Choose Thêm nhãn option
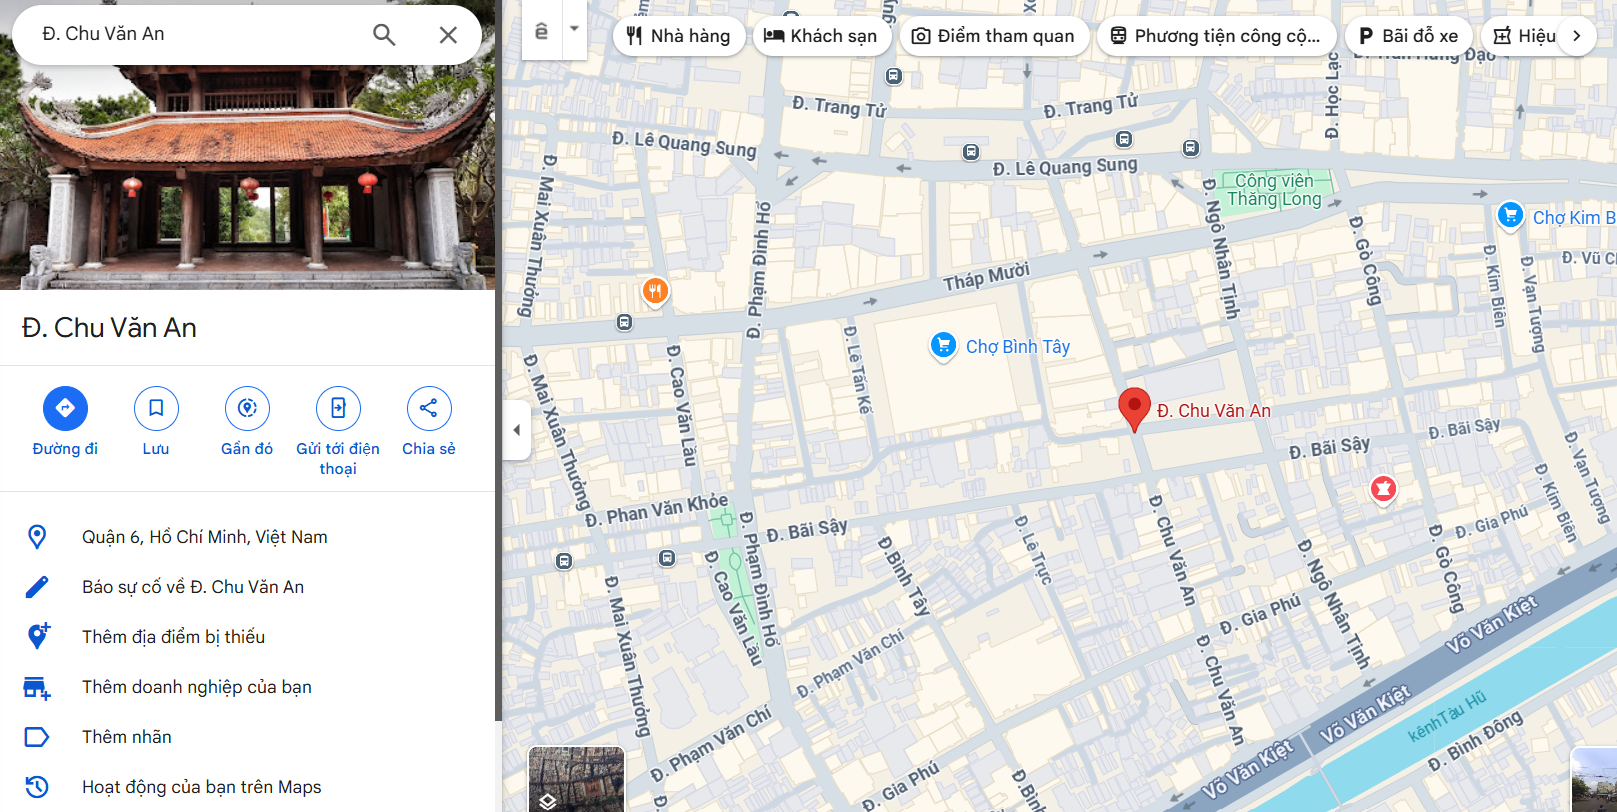Image resolution: width=1617 pixels, height=812 pixels. [247, 737]
